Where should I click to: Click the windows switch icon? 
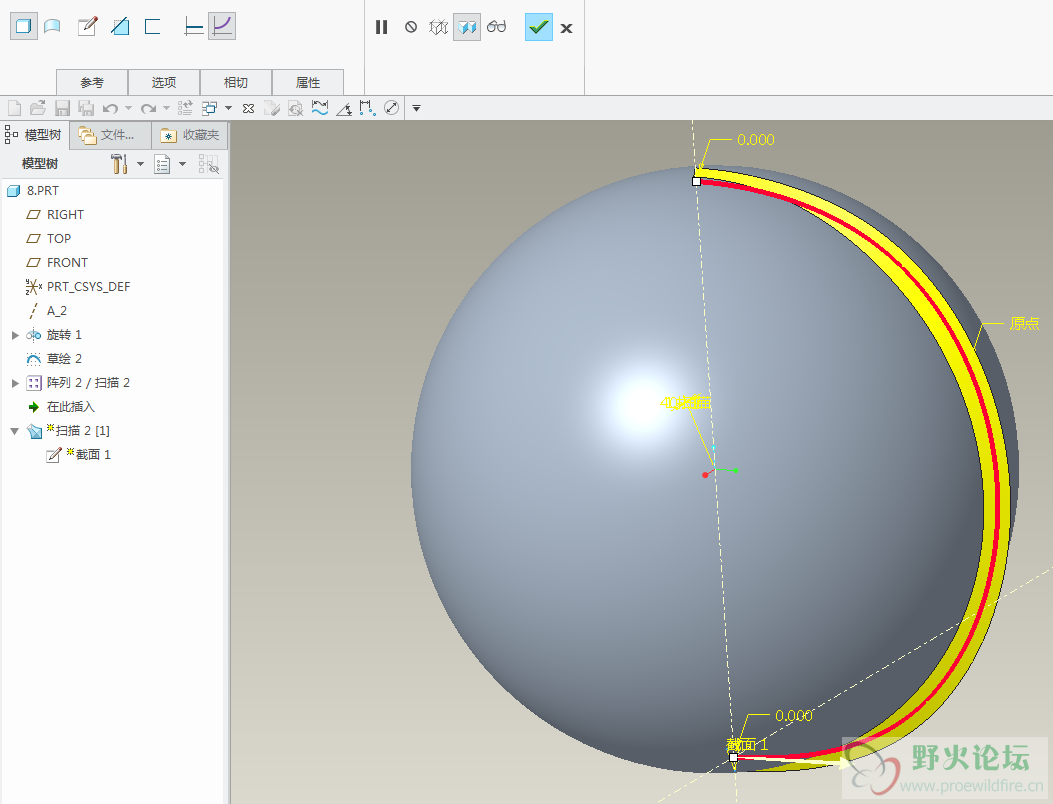(210, 108)
